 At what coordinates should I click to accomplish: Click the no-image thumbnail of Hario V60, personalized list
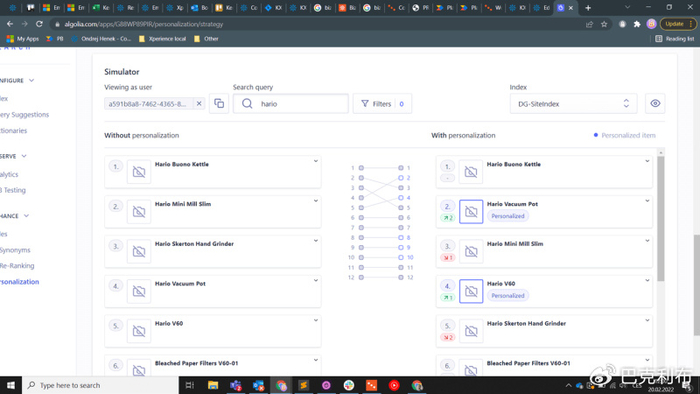pyautogui.click(x=471, y=291)
